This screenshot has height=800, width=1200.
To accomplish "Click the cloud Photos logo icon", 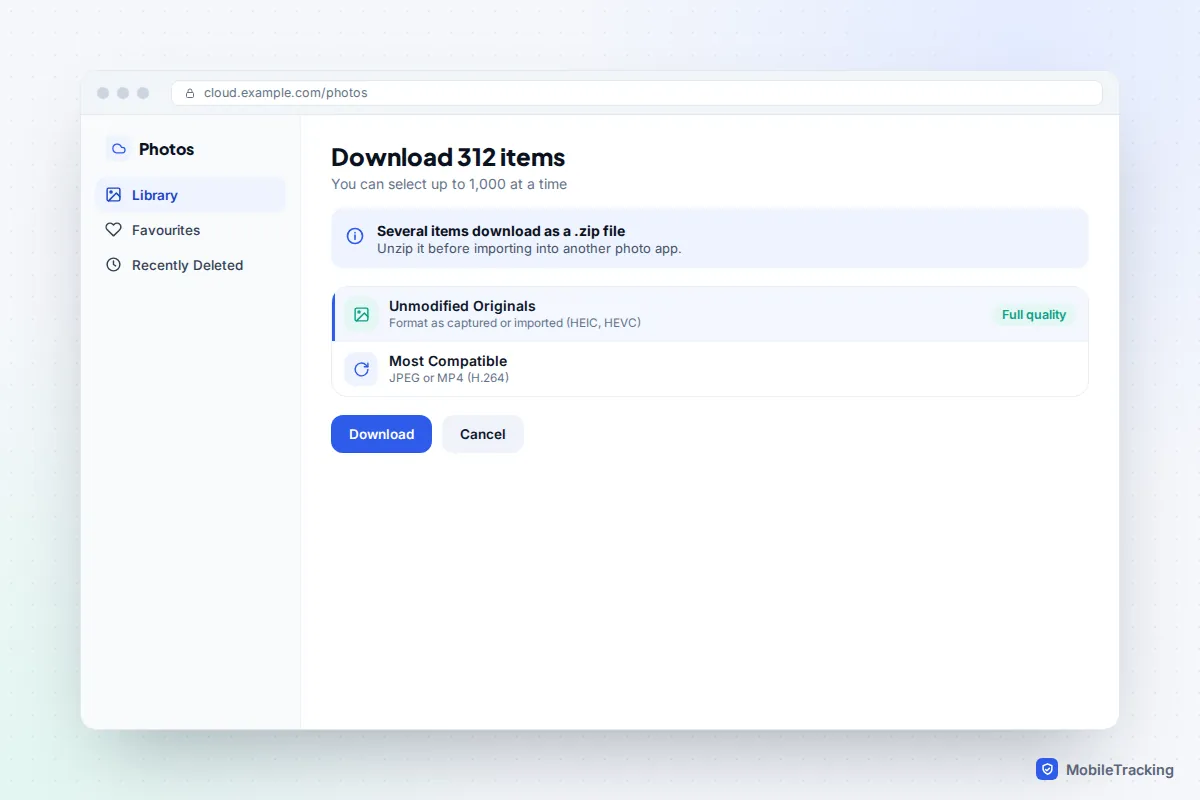I will [x=119, y=149].
